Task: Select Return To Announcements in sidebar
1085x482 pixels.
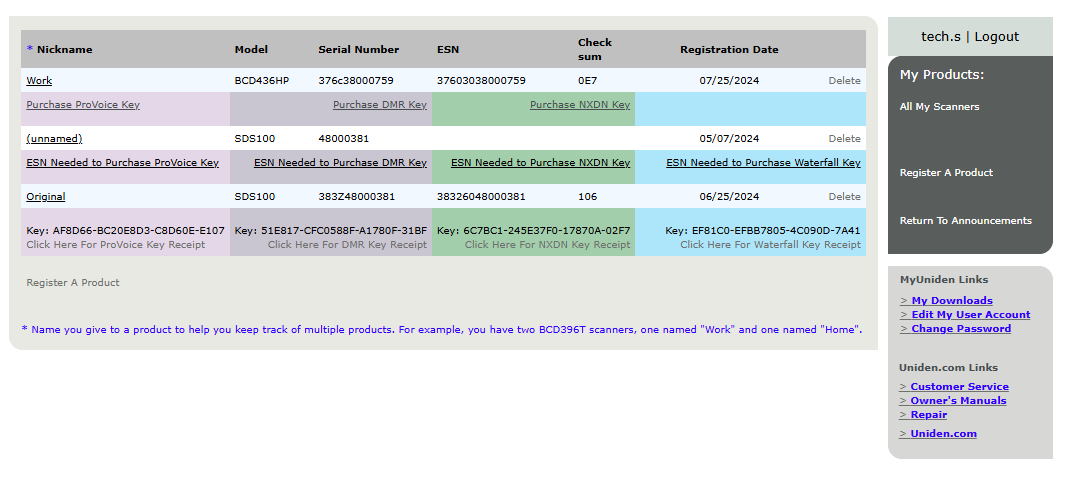Action: [965, 221]
